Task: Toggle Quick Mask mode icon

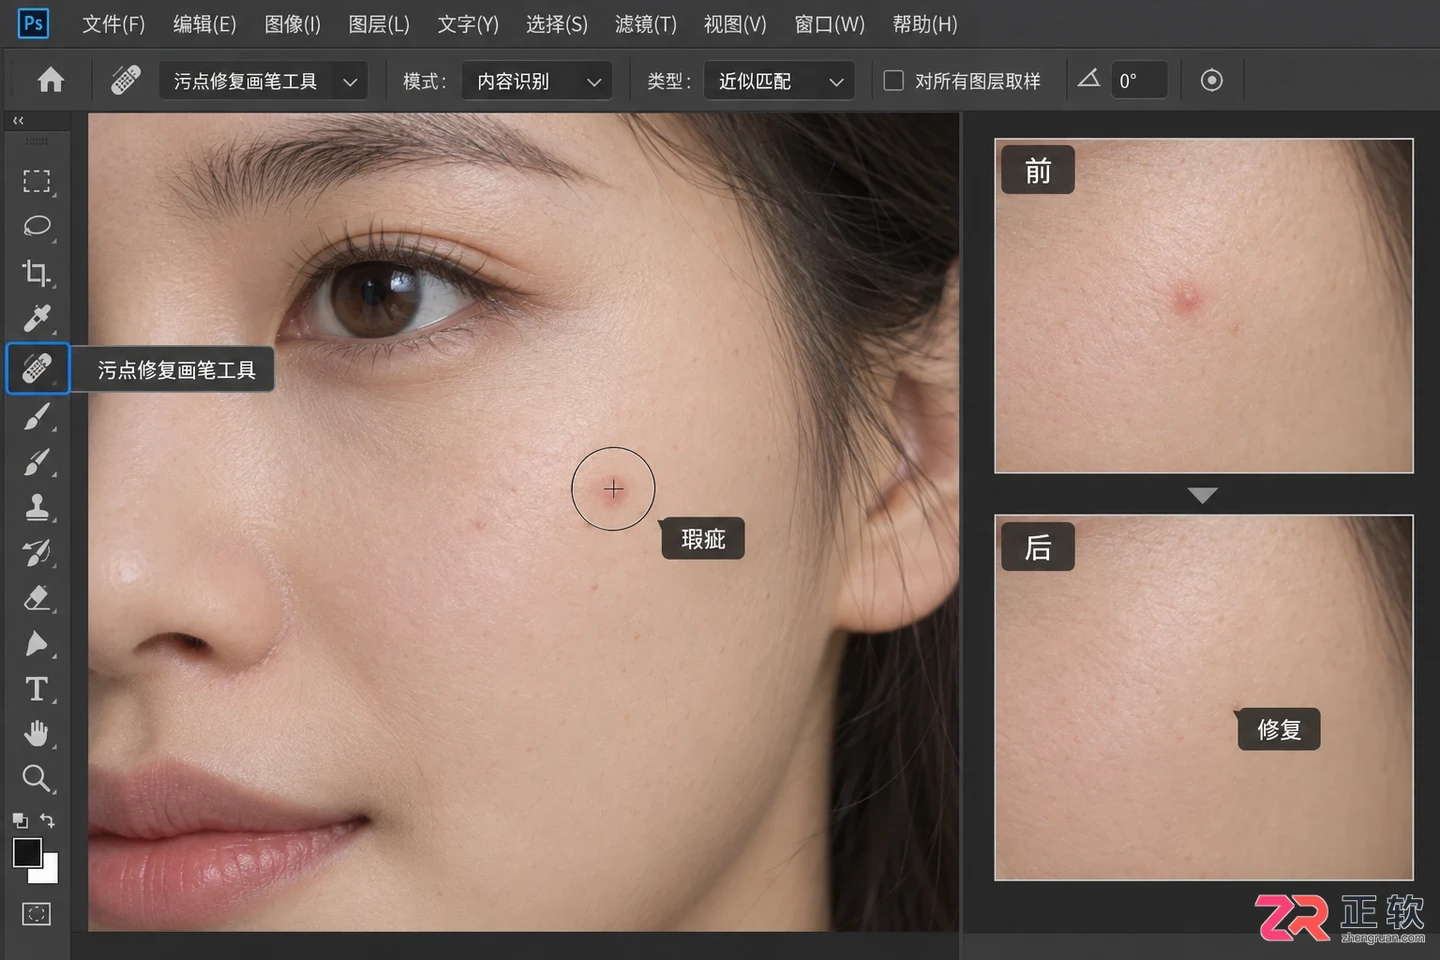Action: (37, 914)
